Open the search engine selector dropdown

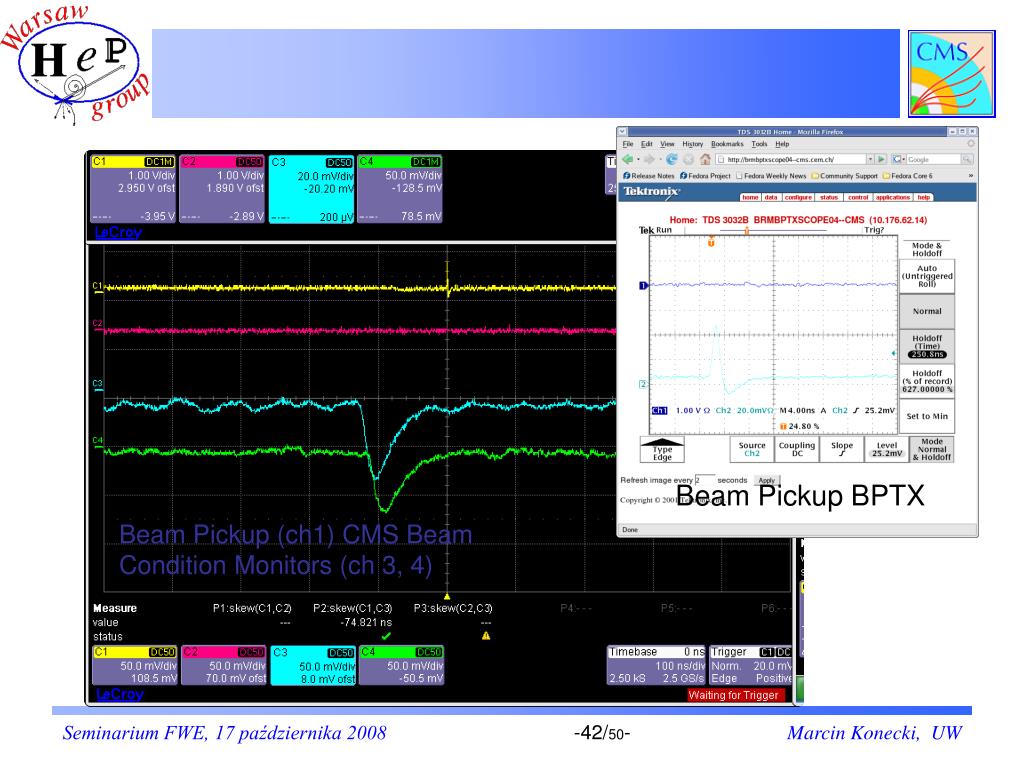point(899,159)
